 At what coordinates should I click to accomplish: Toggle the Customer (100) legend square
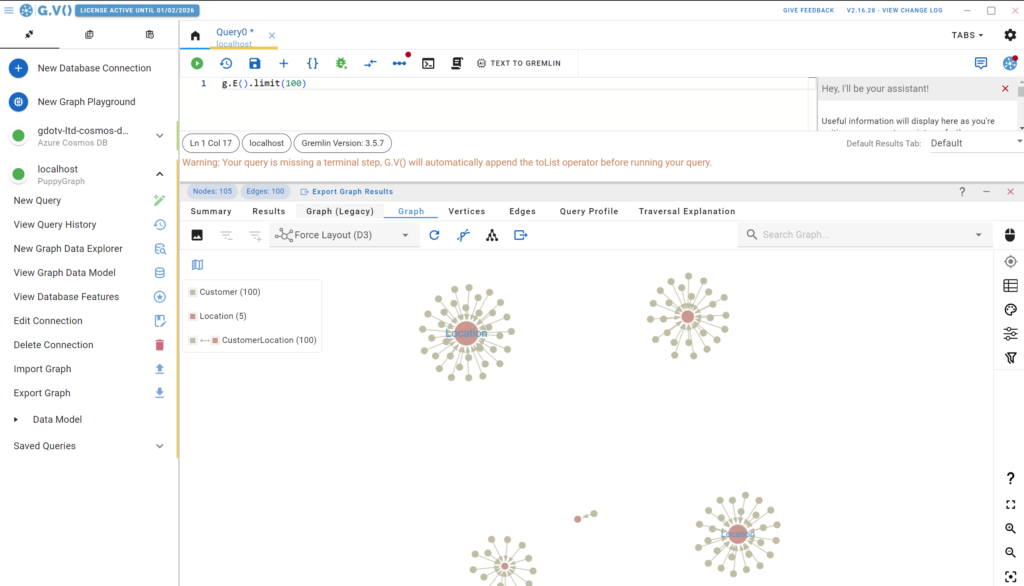click(193, 292)
